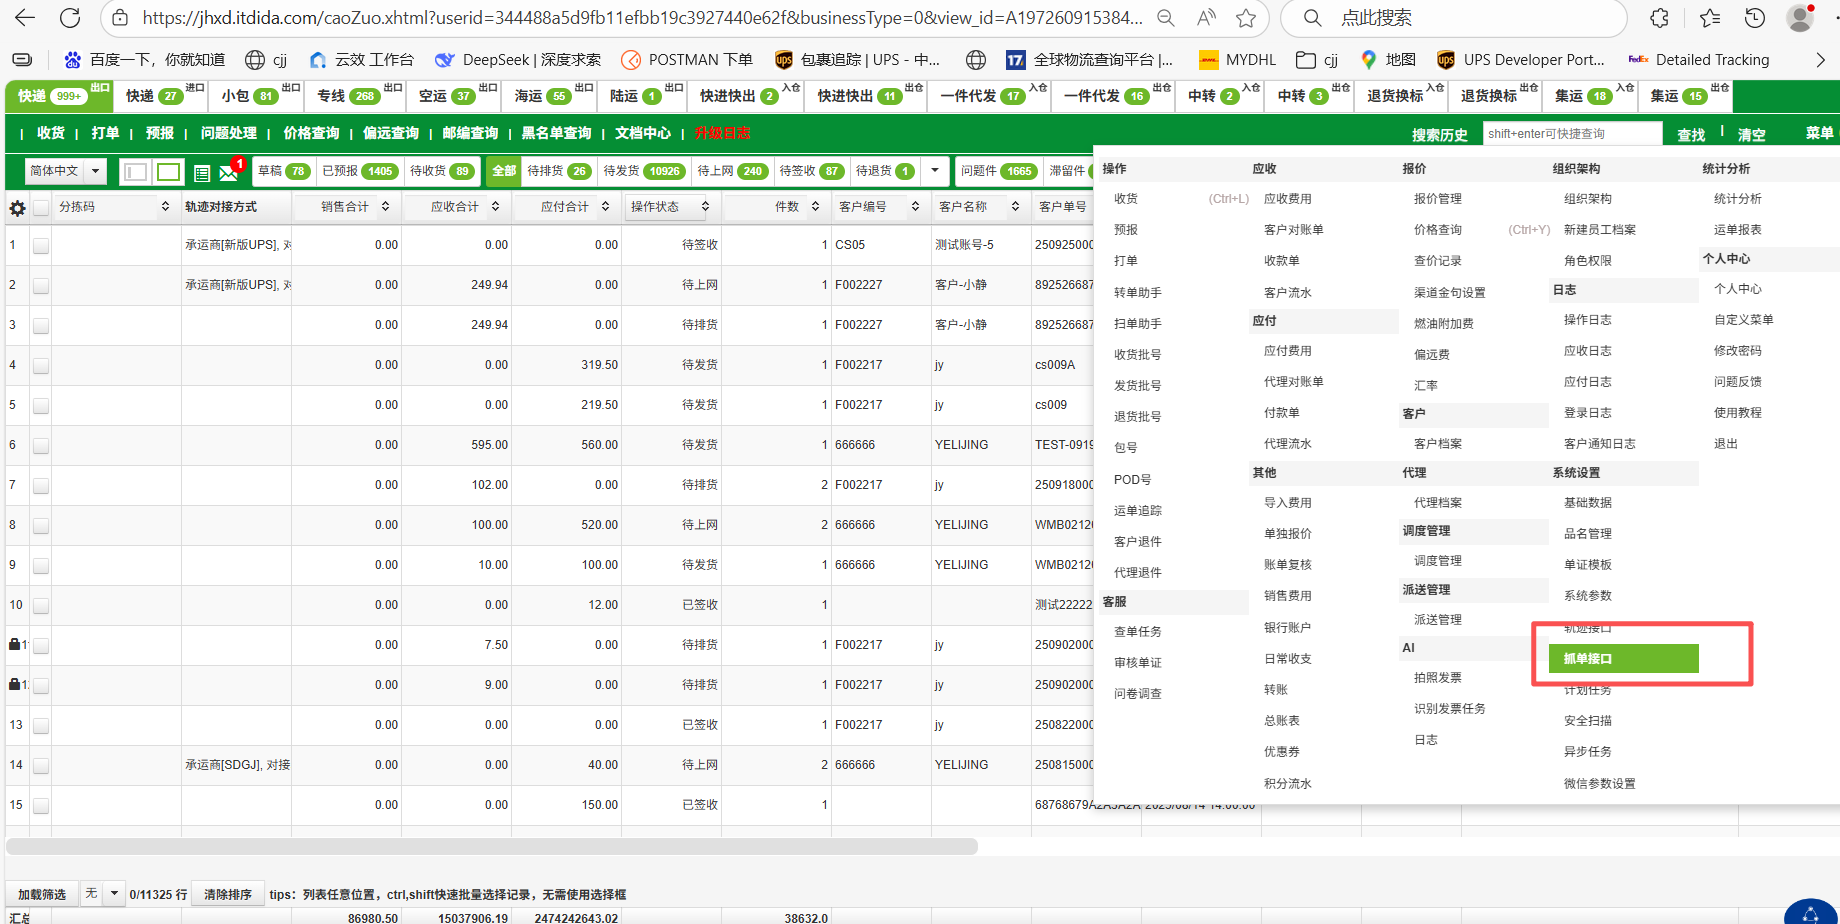Select the full-width layout icon
The width and height of the screenshot is (1840, 924).
tap(168, 172)
